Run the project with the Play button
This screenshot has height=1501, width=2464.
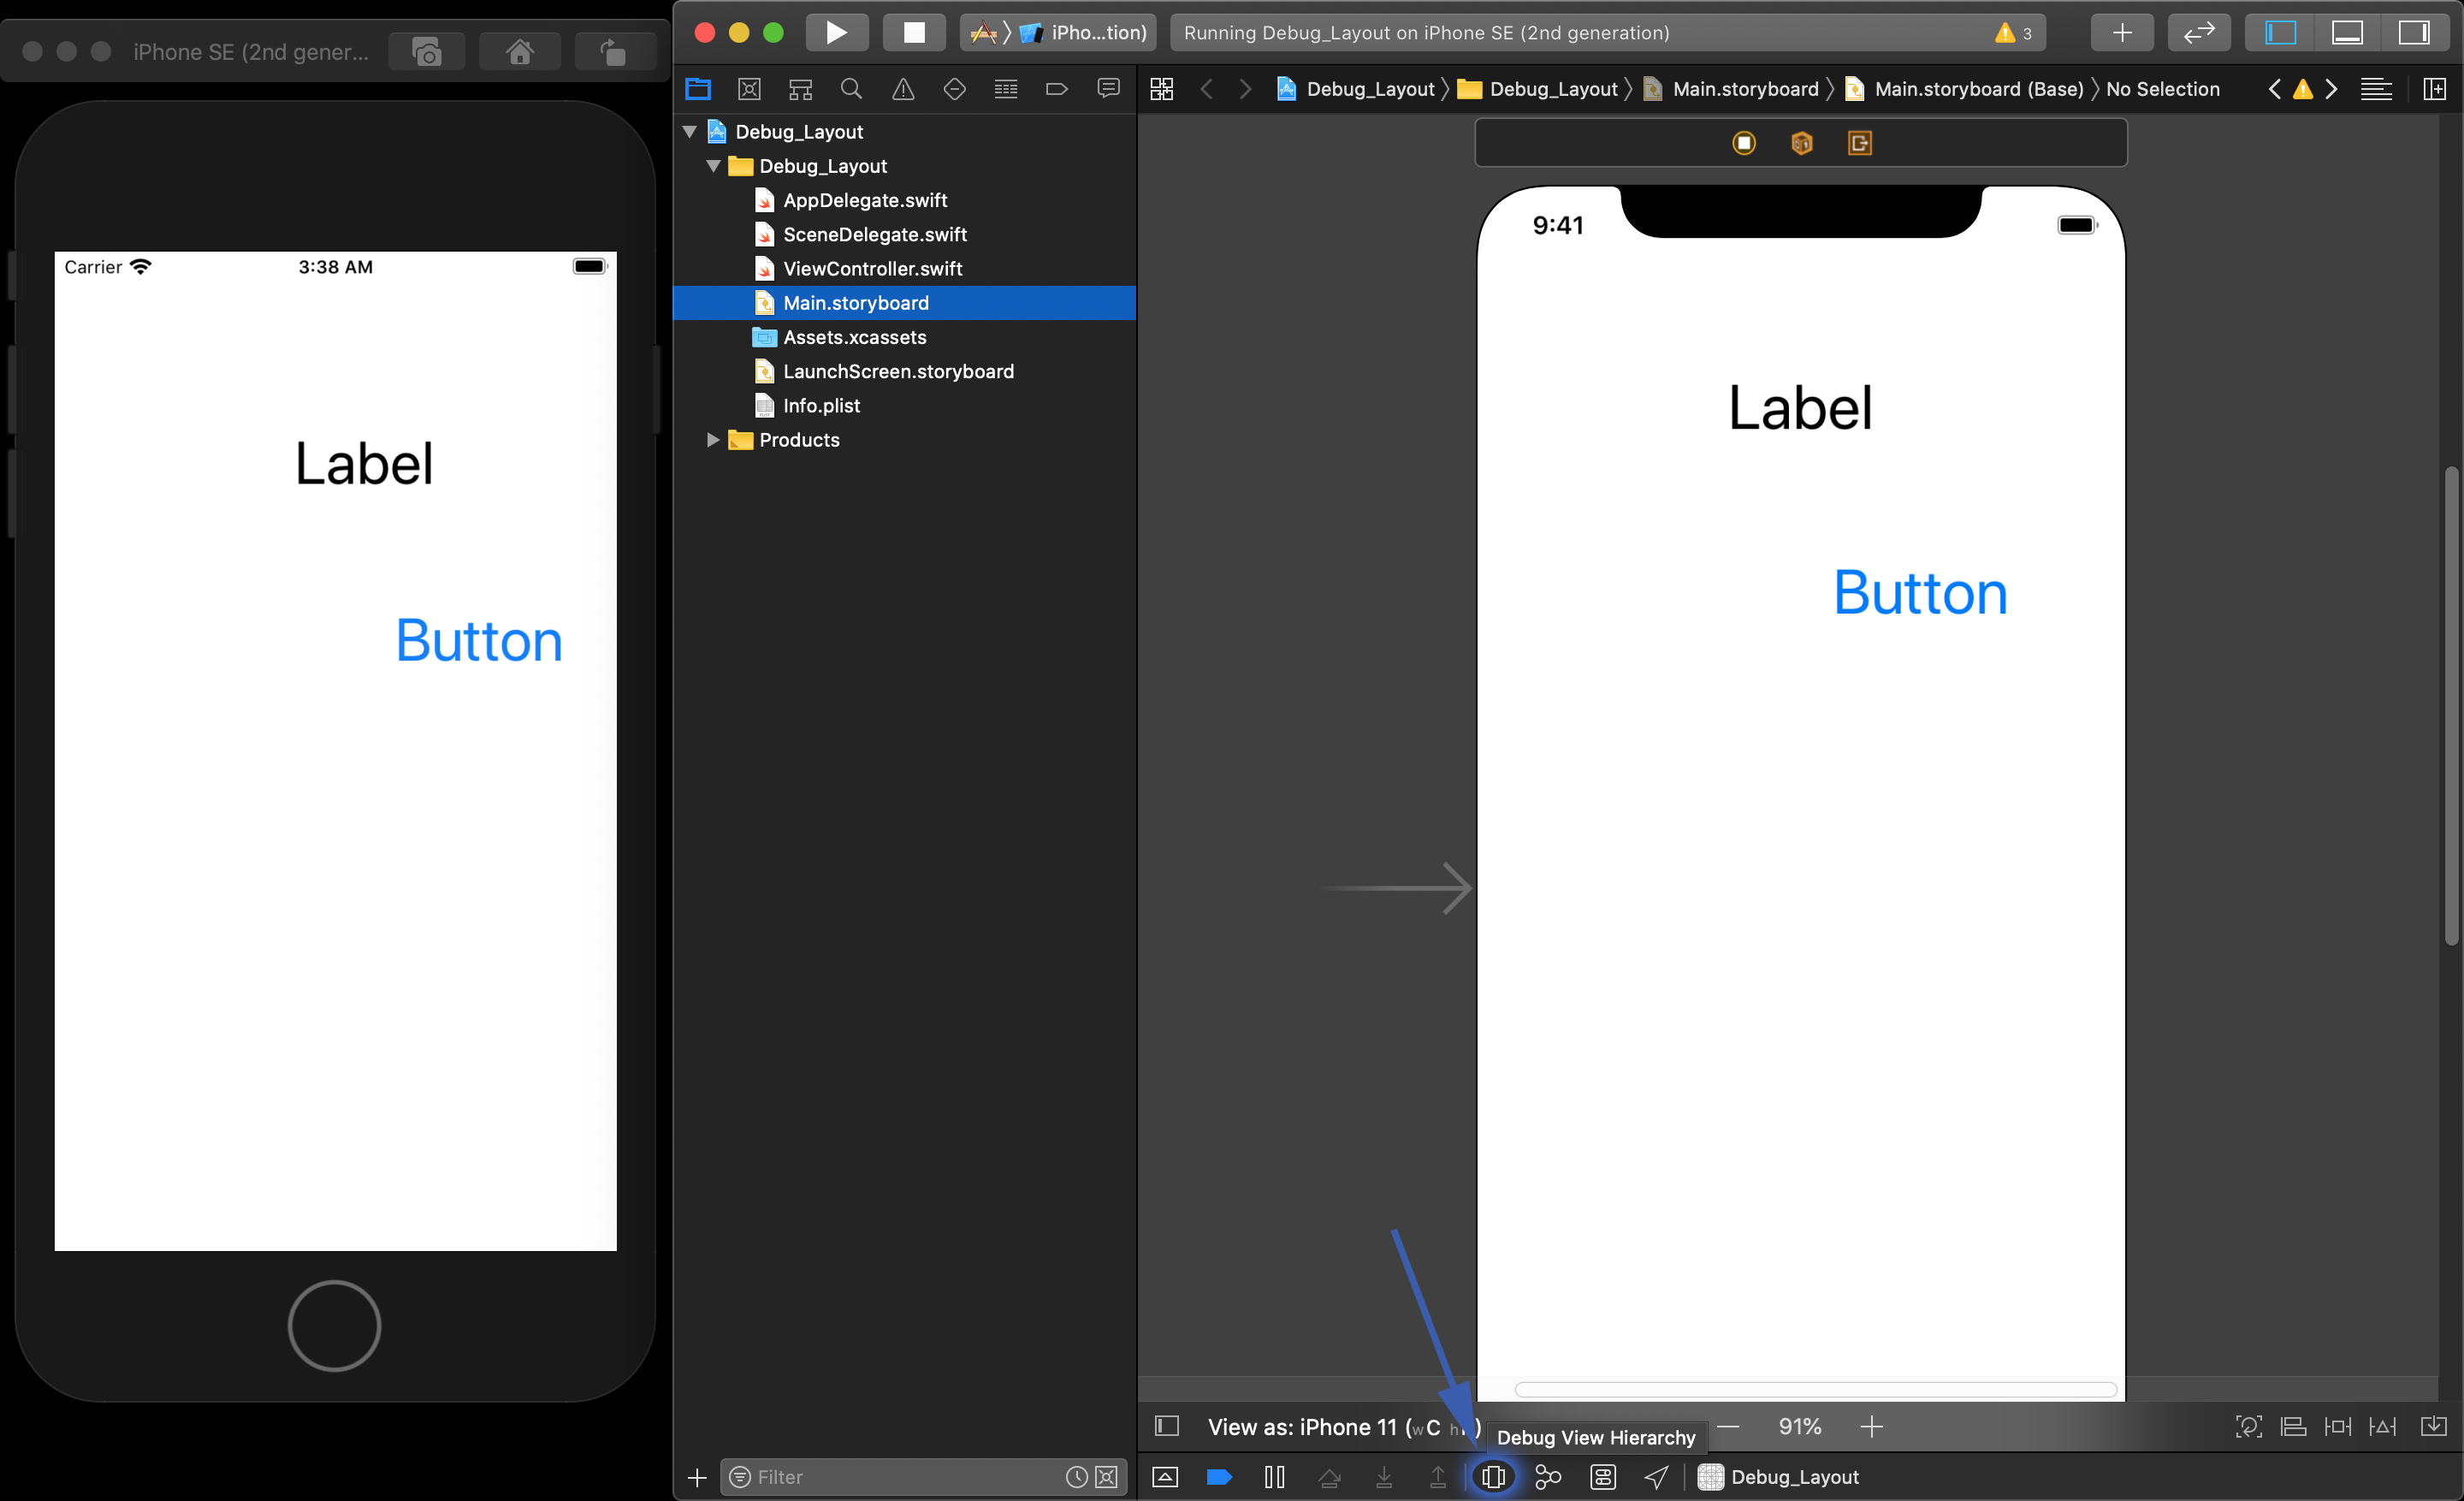(836, 32)
